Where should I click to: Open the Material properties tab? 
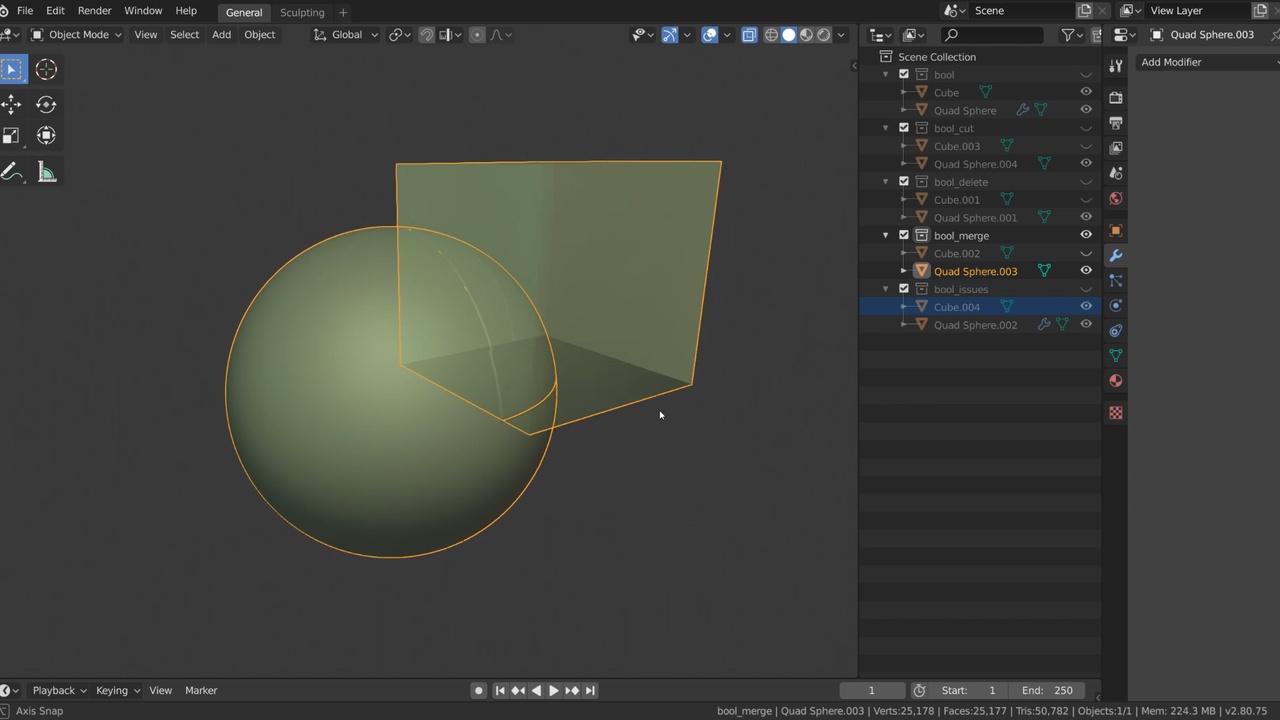(1116, 381)
